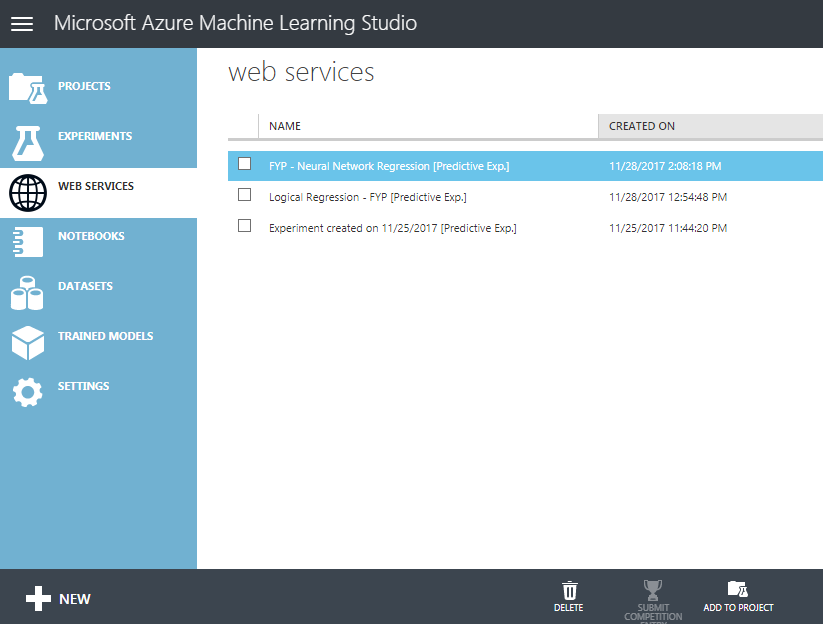Check the Experiment created on 11/25/2017 checkbox
823x624 pixels.
[245, 226]
